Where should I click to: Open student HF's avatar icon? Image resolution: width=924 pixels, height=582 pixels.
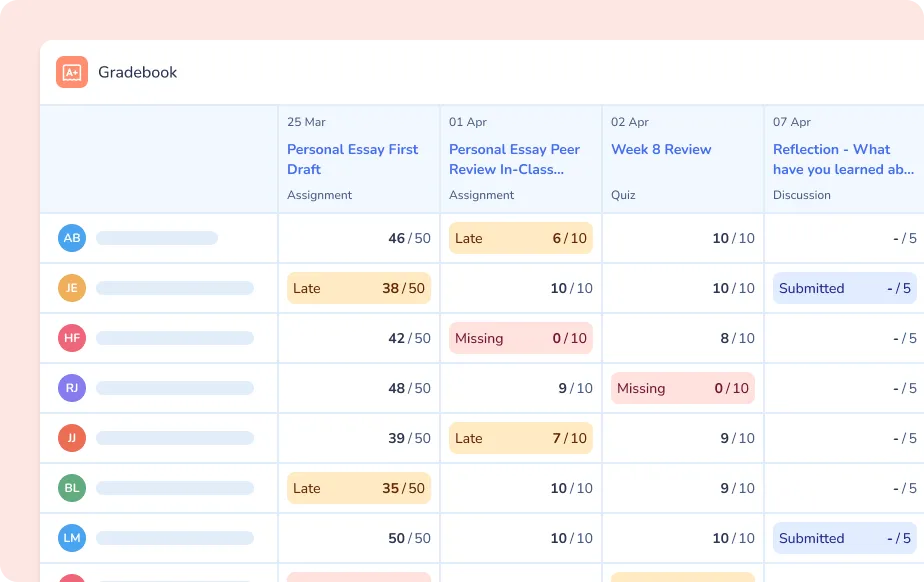[71, 338]
